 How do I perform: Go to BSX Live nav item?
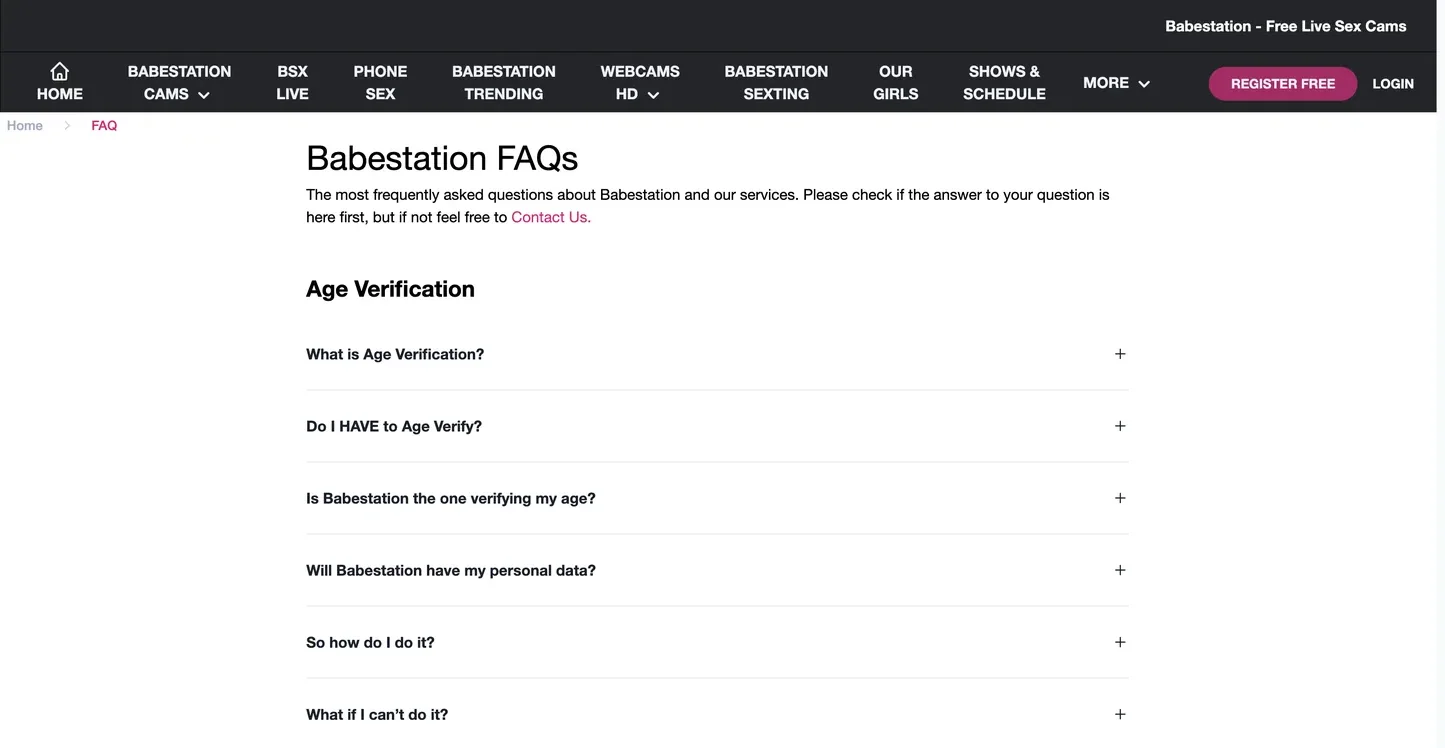click(292, 83)
